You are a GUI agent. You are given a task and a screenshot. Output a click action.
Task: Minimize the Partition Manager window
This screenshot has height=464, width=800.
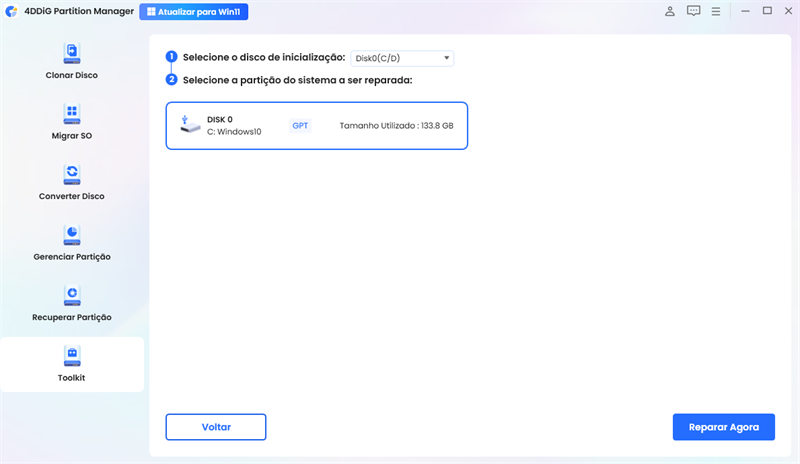coord(745,11)
